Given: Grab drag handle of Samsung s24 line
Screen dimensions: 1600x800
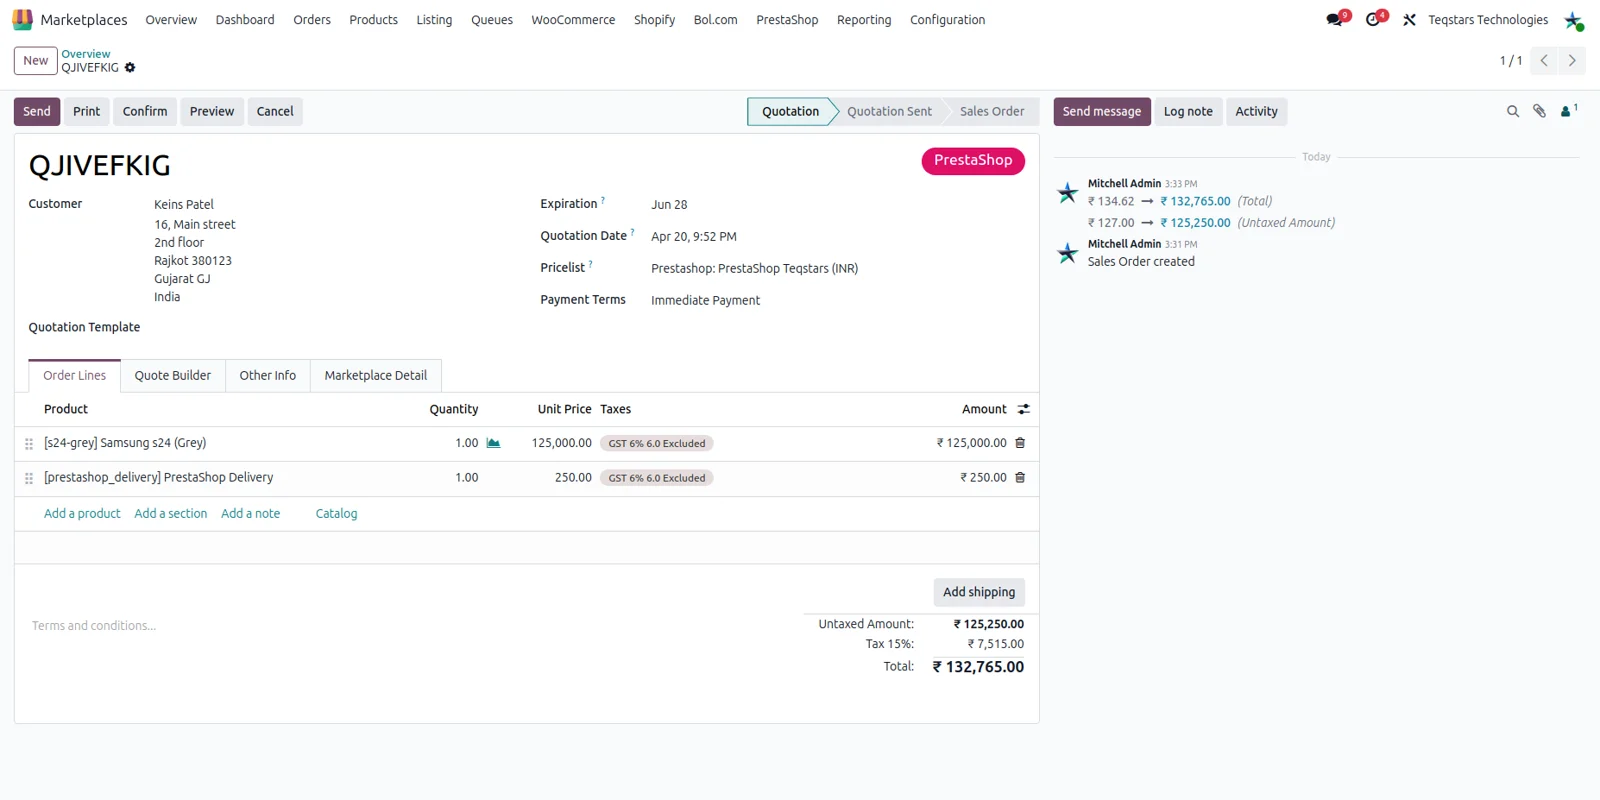Looking at the screenshot, I should tap(29, 444).
